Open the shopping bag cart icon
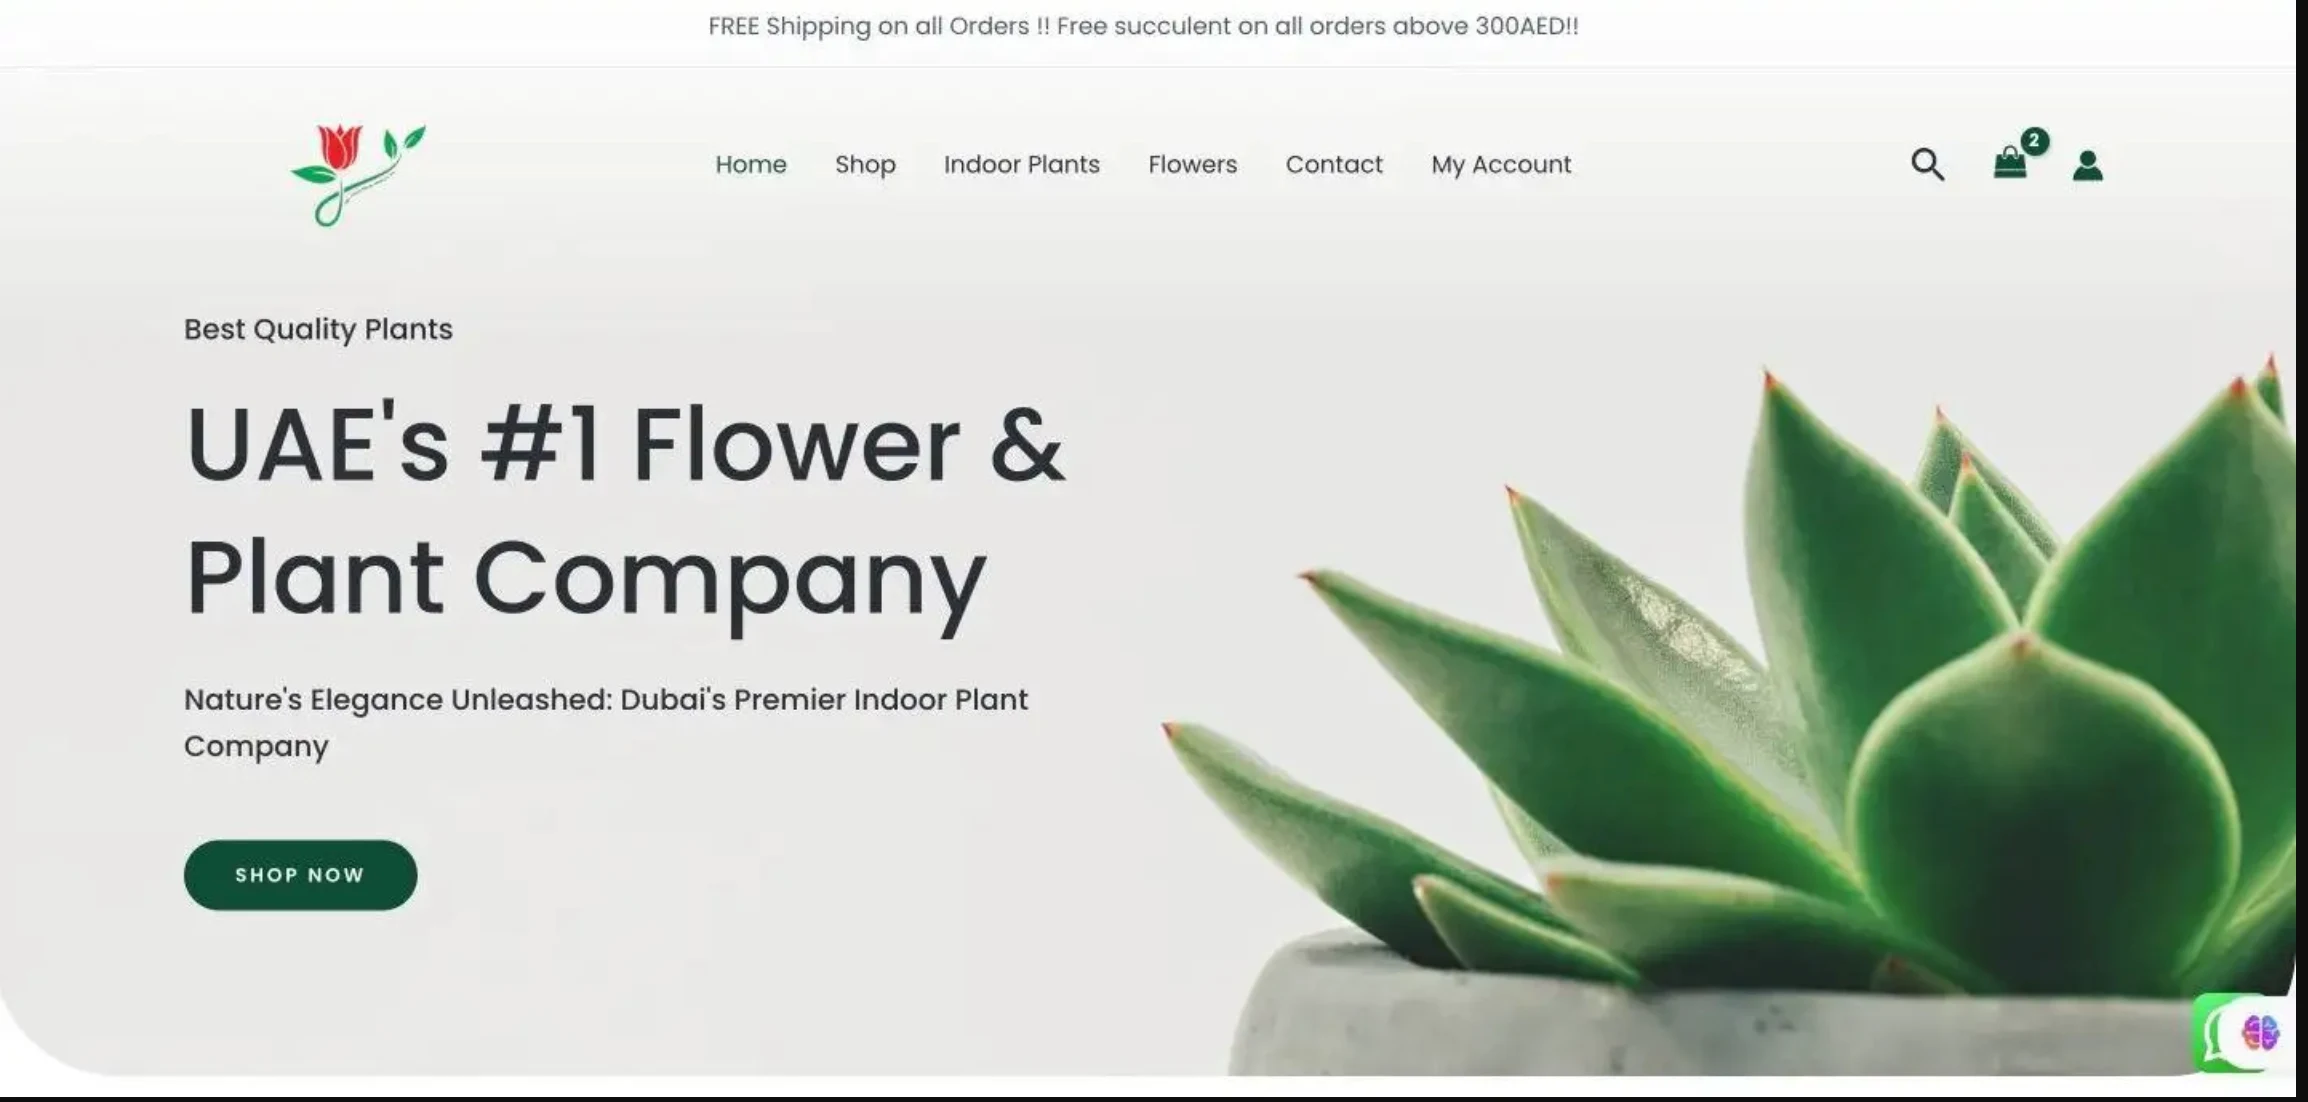The image size is (2308, 1102). click(x=2009, y=163)
